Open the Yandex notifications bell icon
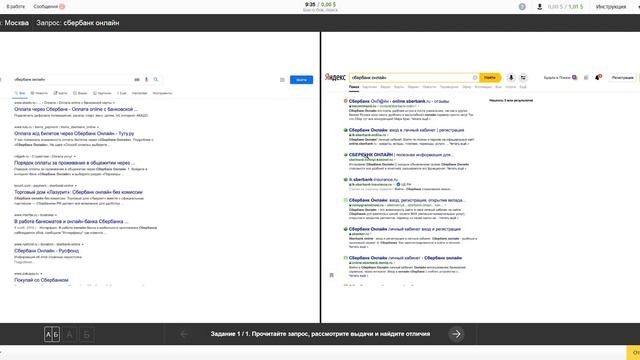This screenshot has width=640, height=360. [598, 77]
